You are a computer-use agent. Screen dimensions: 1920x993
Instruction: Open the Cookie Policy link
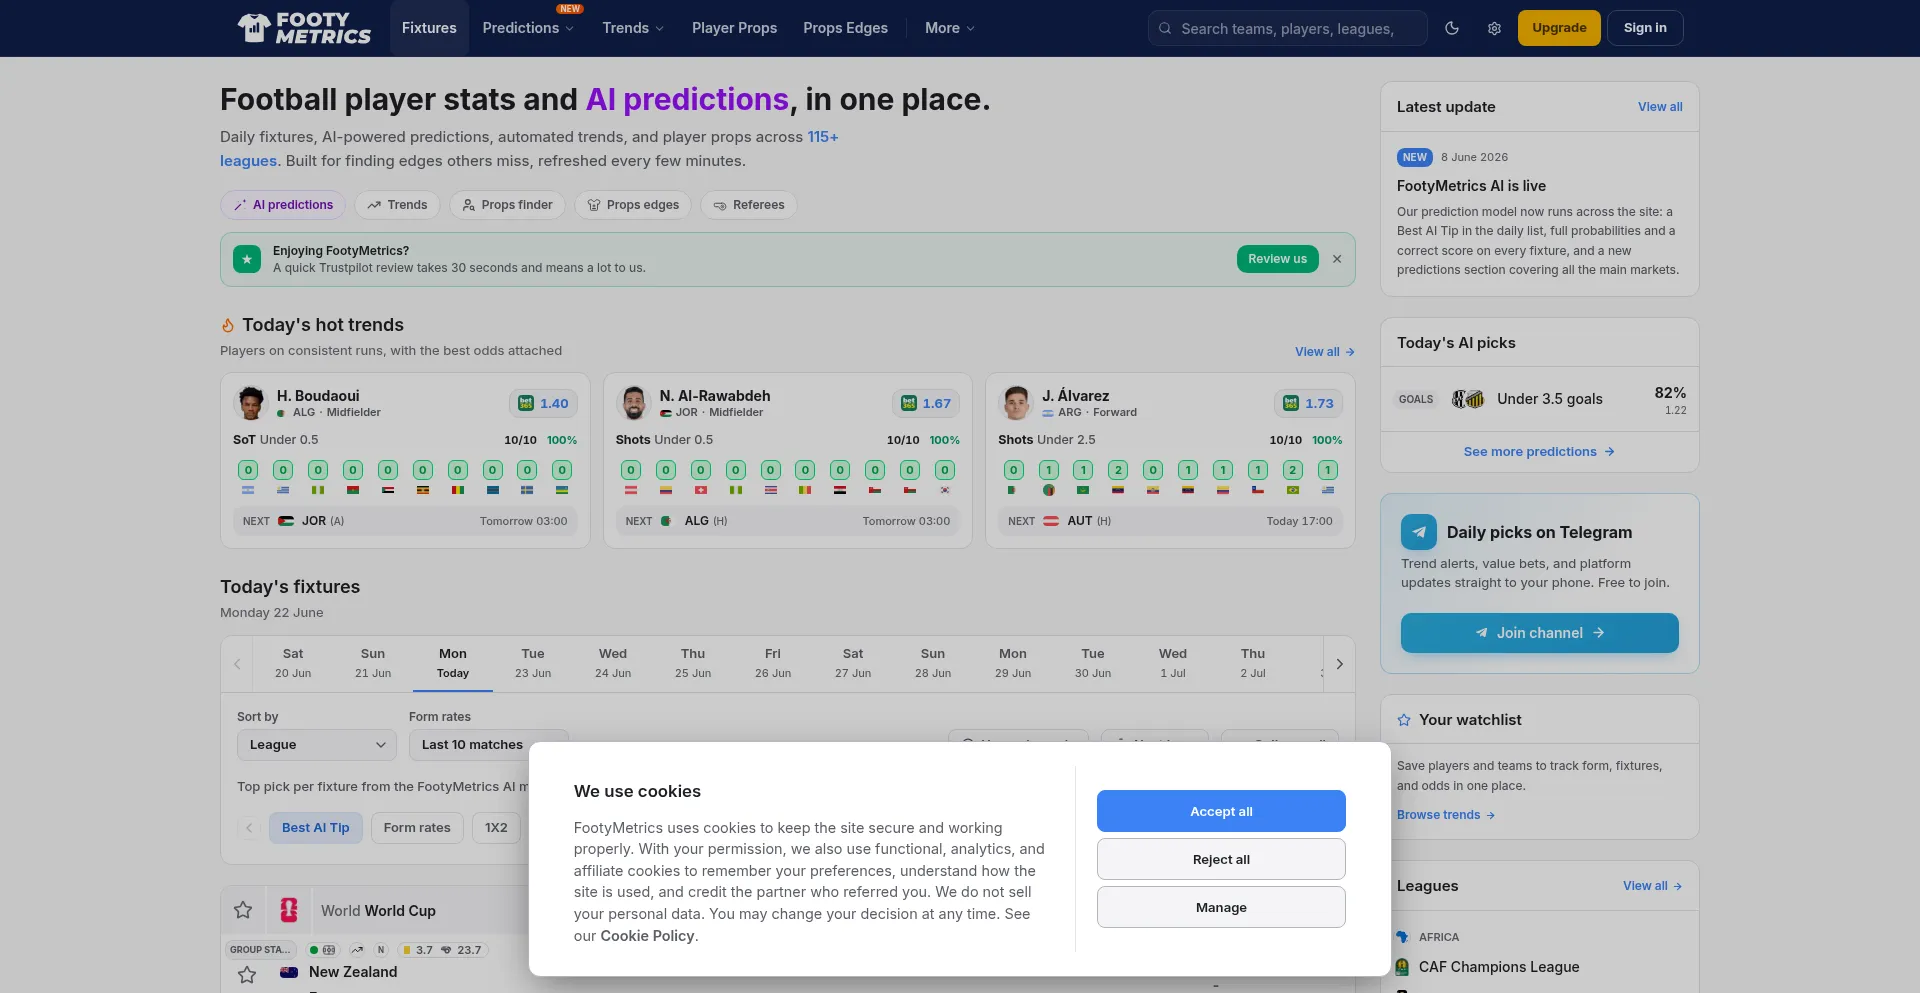(647, 936)
